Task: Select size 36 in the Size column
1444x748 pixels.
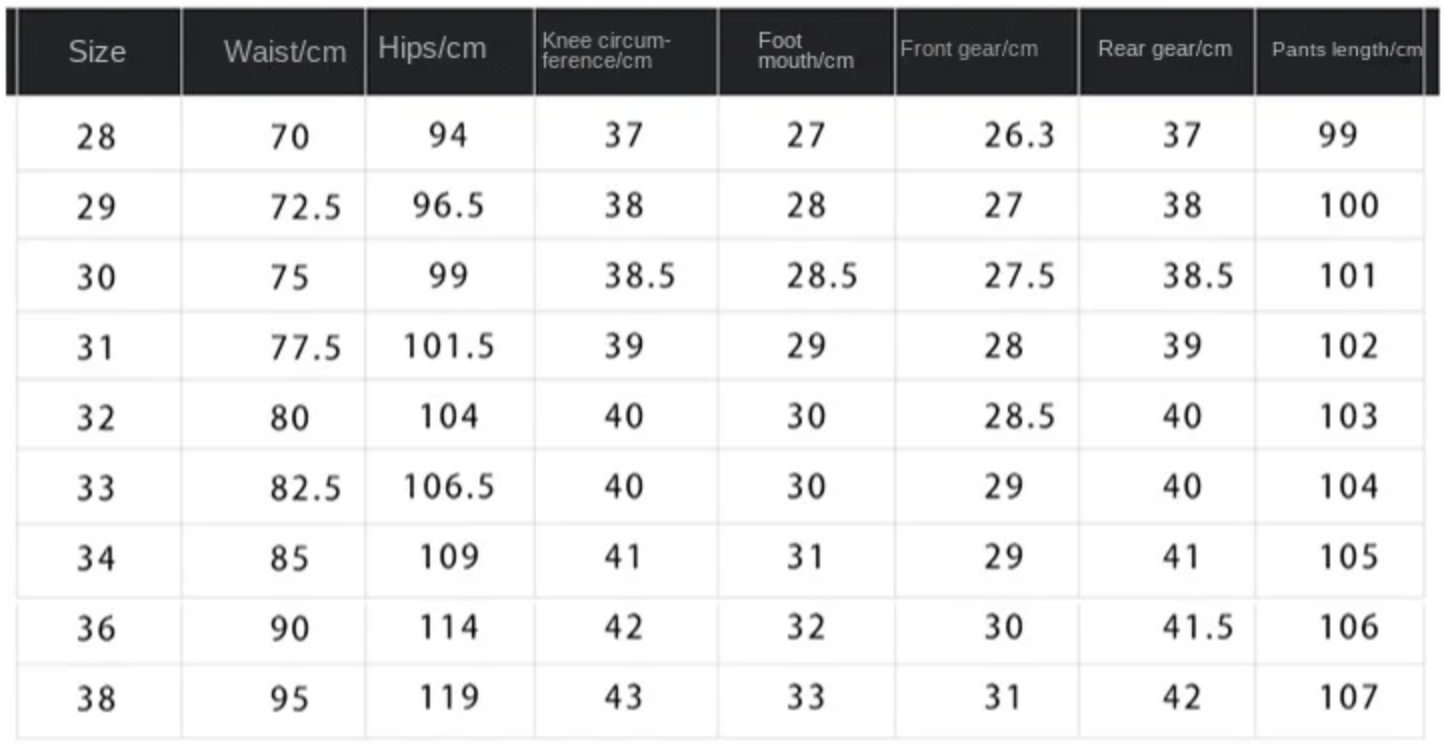Action: [96, 628]
